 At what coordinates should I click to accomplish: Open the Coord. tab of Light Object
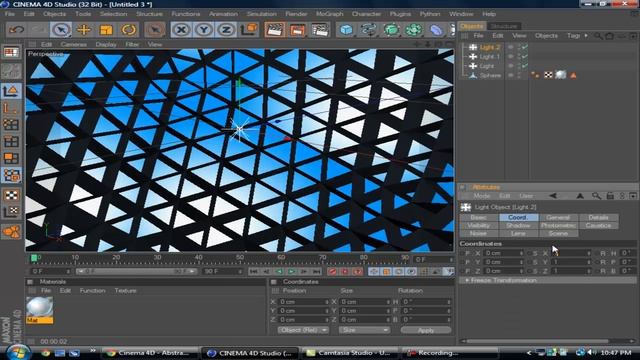click(518, 217)
